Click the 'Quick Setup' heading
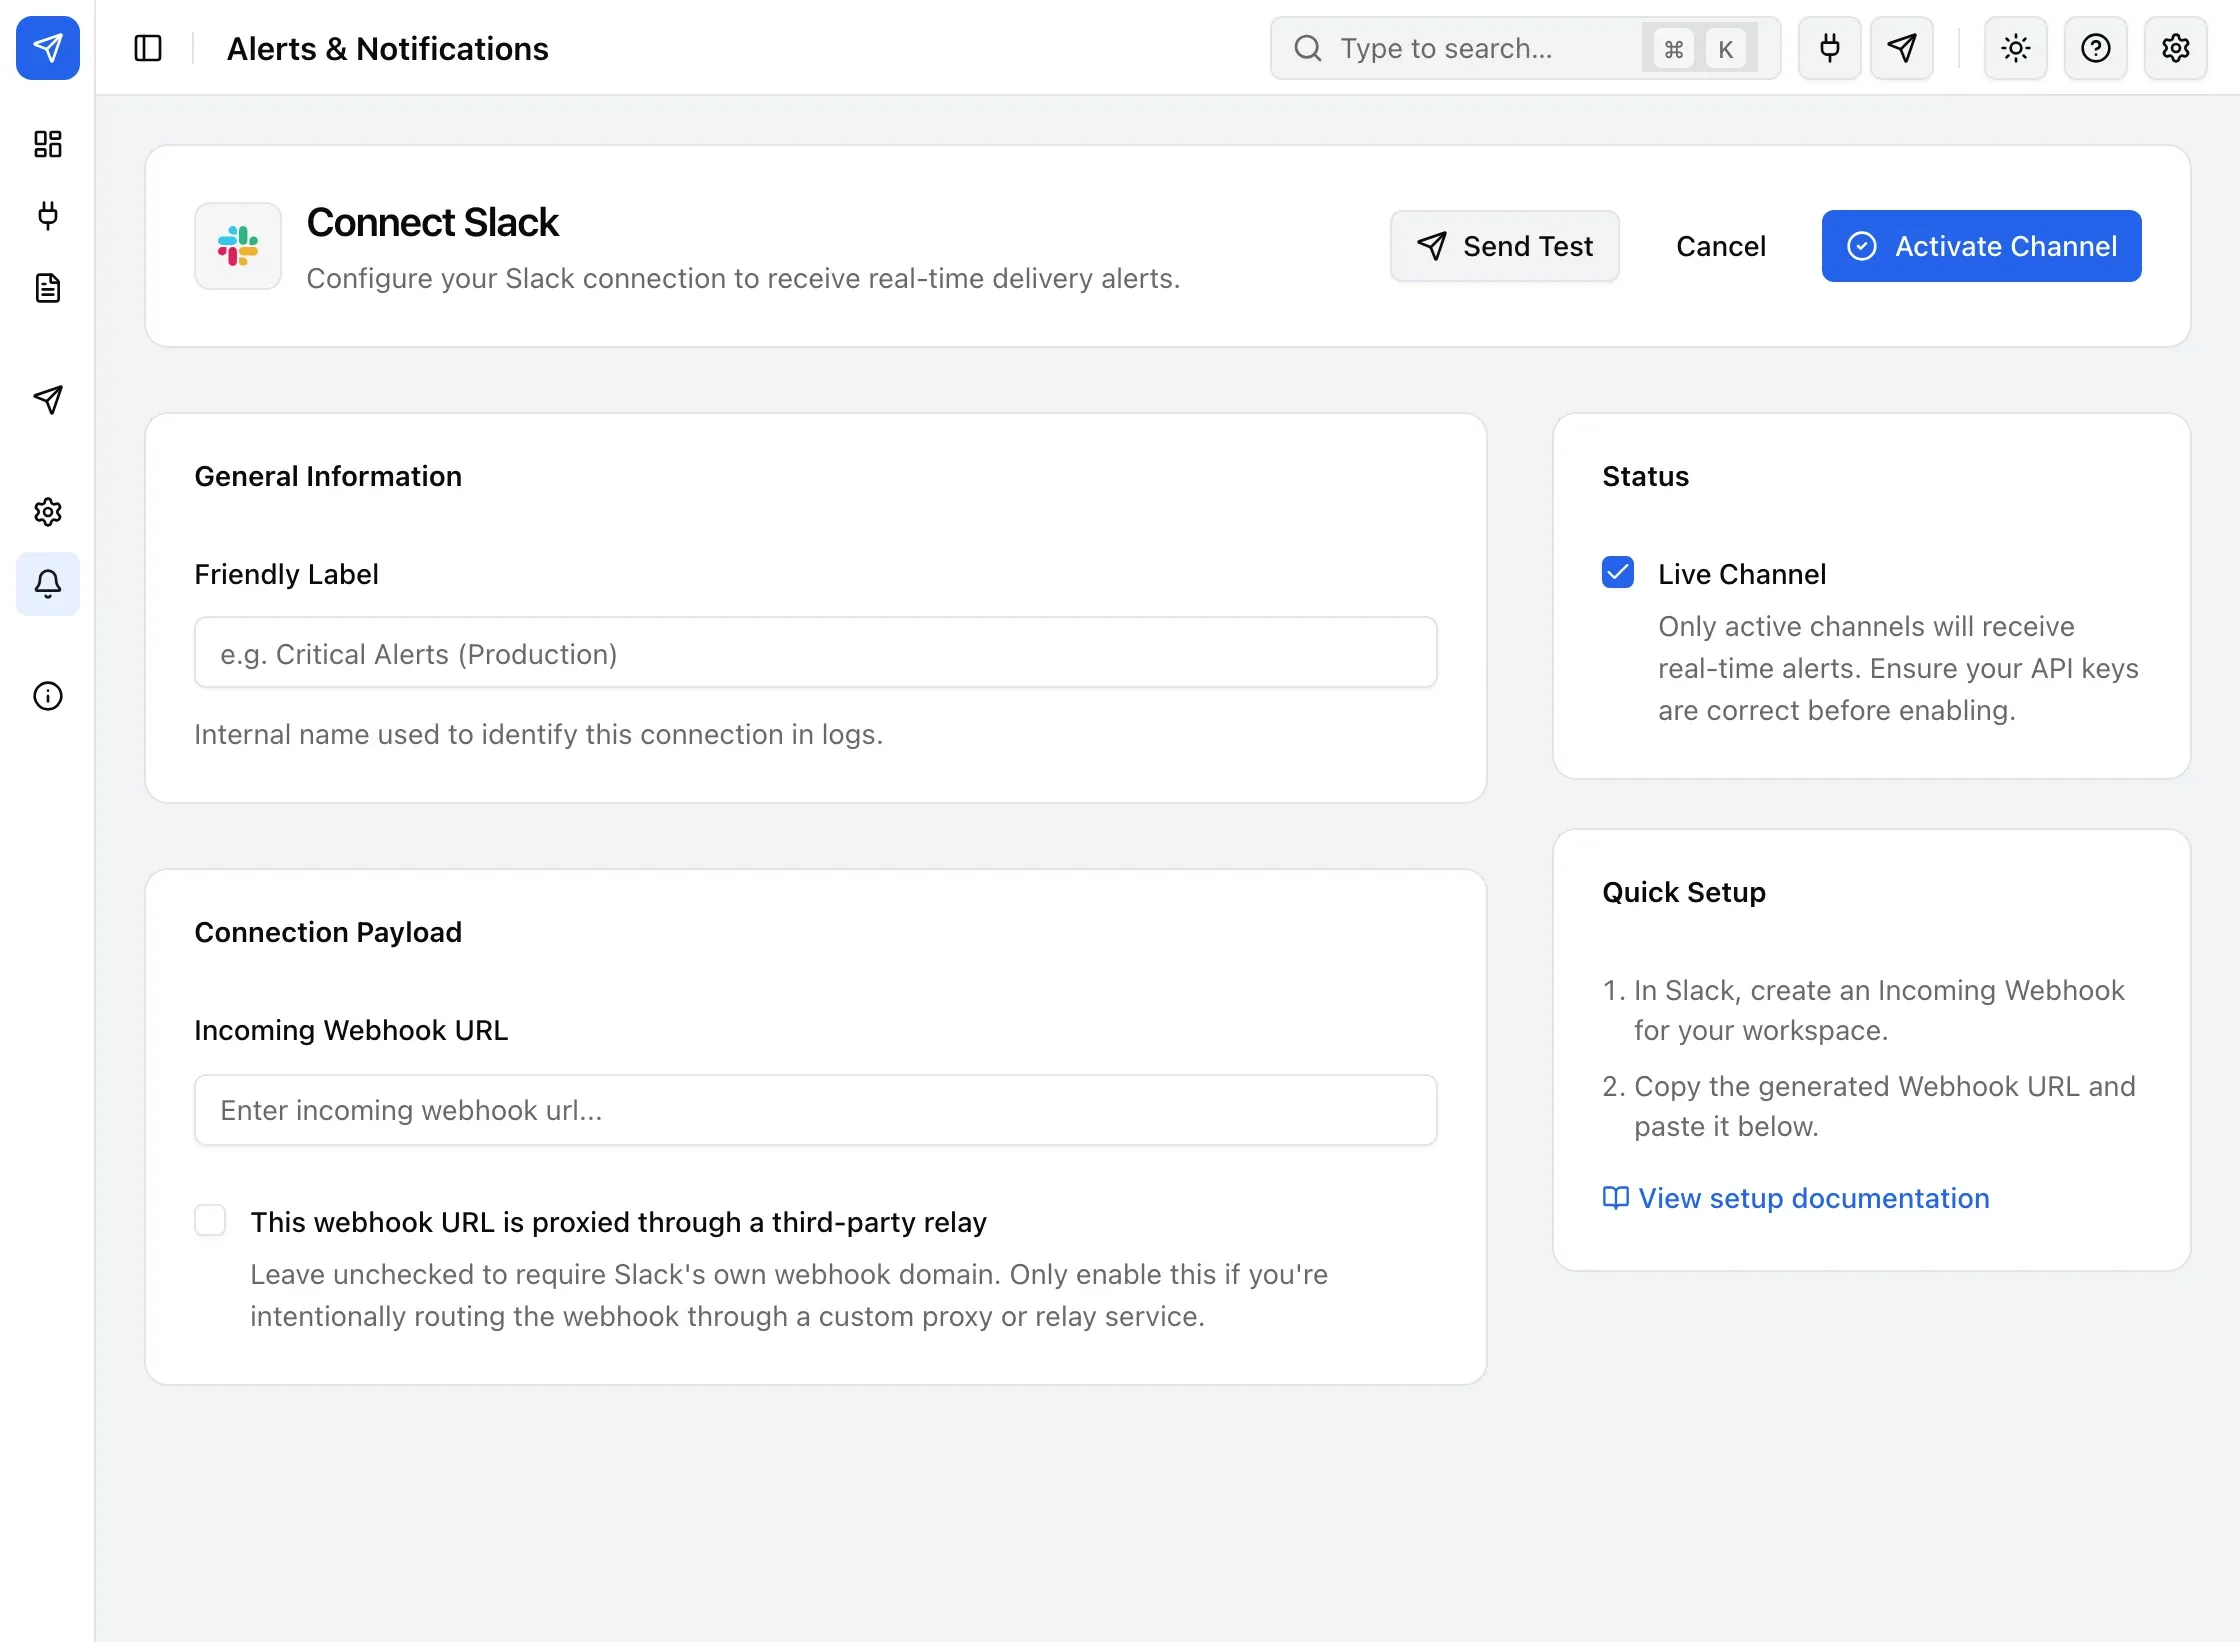The height and width of the screenshot is (1642, 2240). [x=1684, y=892]
